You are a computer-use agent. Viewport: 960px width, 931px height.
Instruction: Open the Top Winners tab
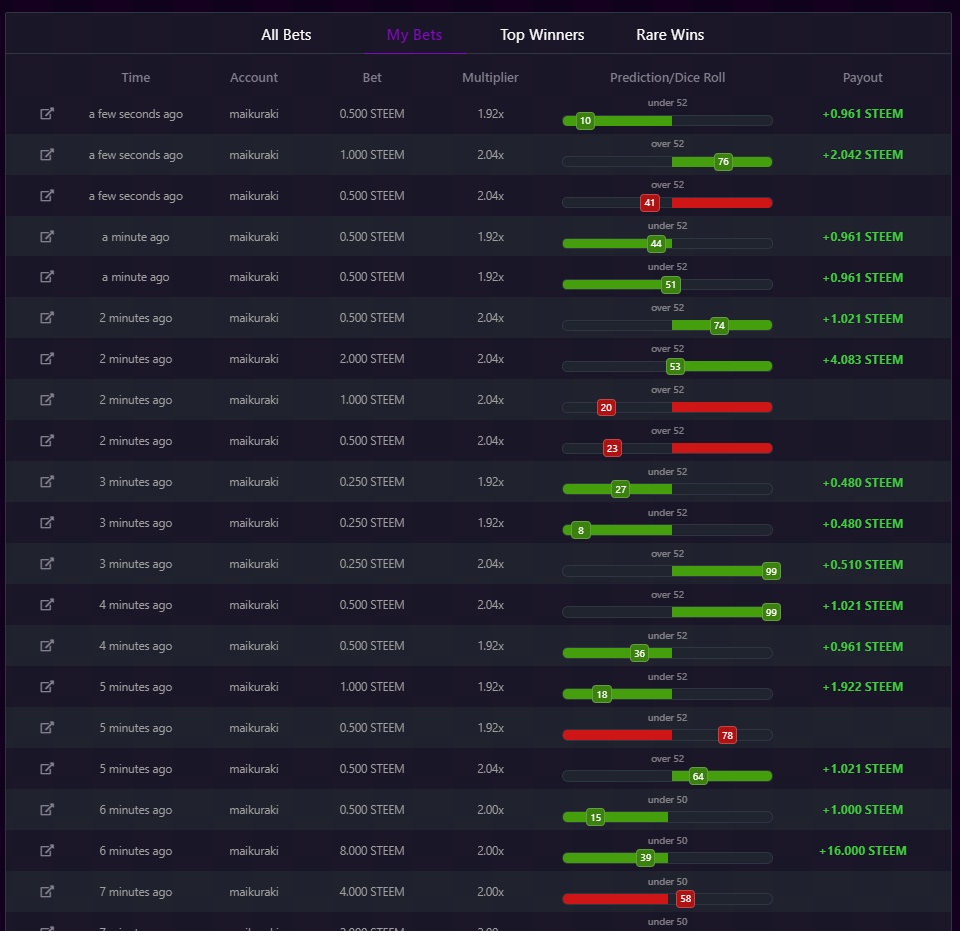542,35
